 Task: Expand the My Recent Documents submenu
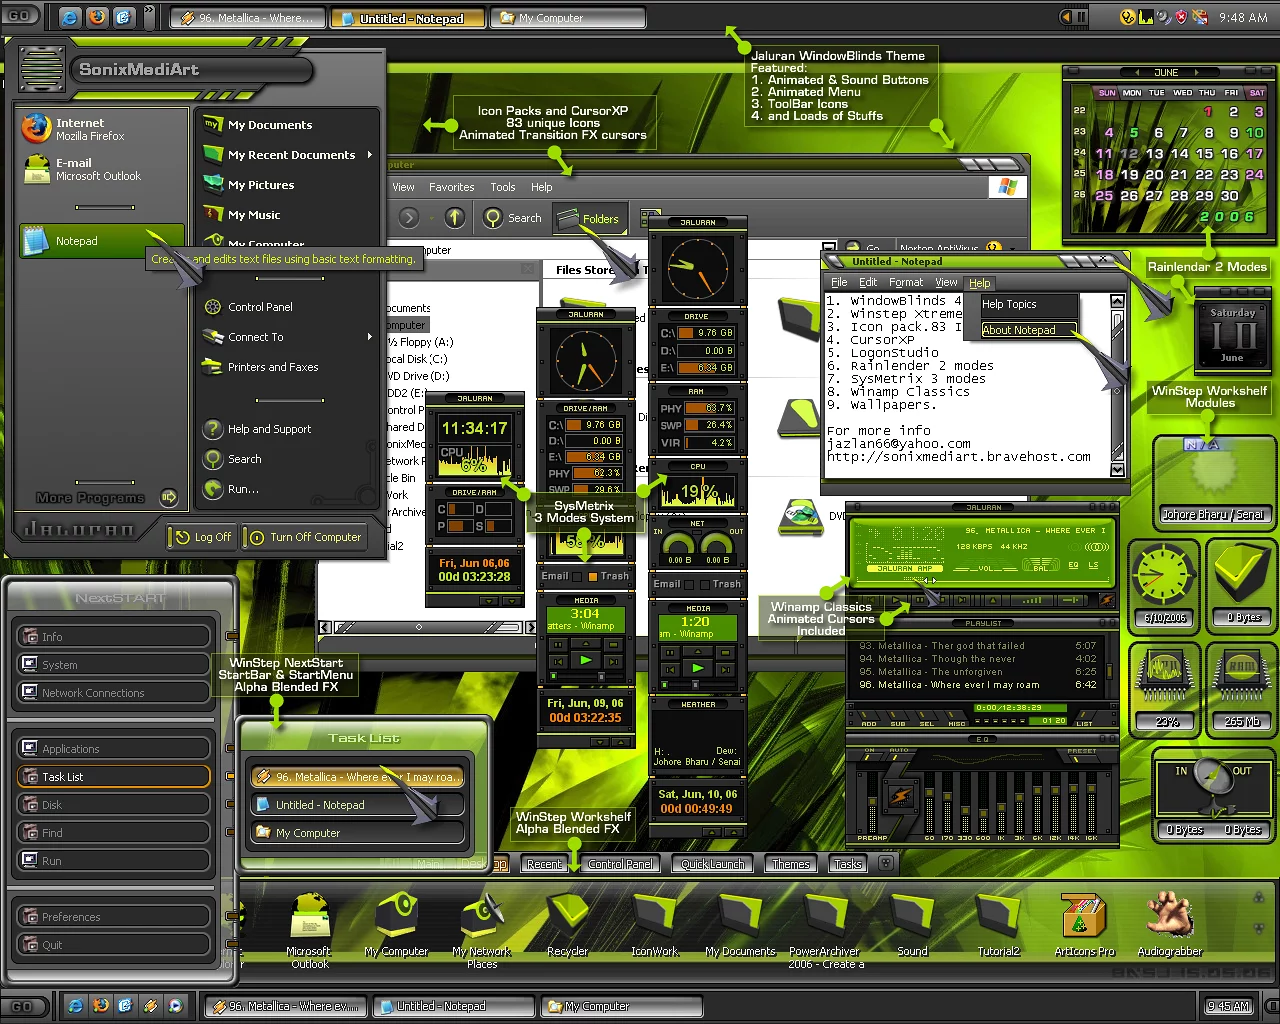coord(369,155)
